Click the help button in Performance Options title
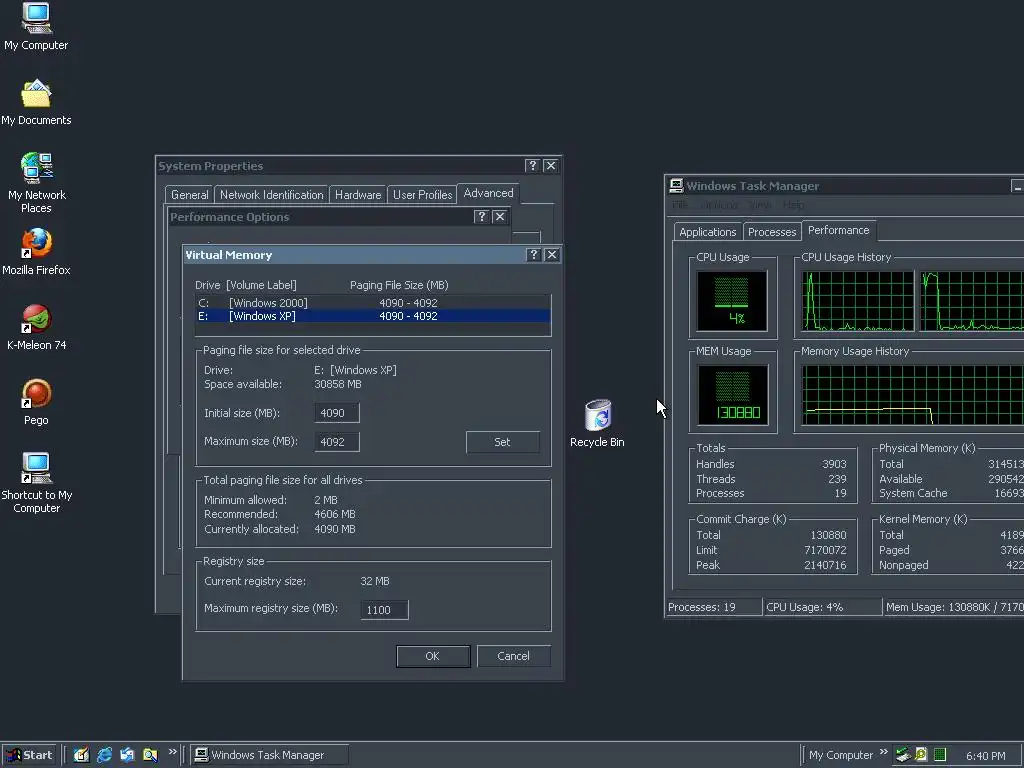The height and width of the screenshot is (768, 1024). 481,217
